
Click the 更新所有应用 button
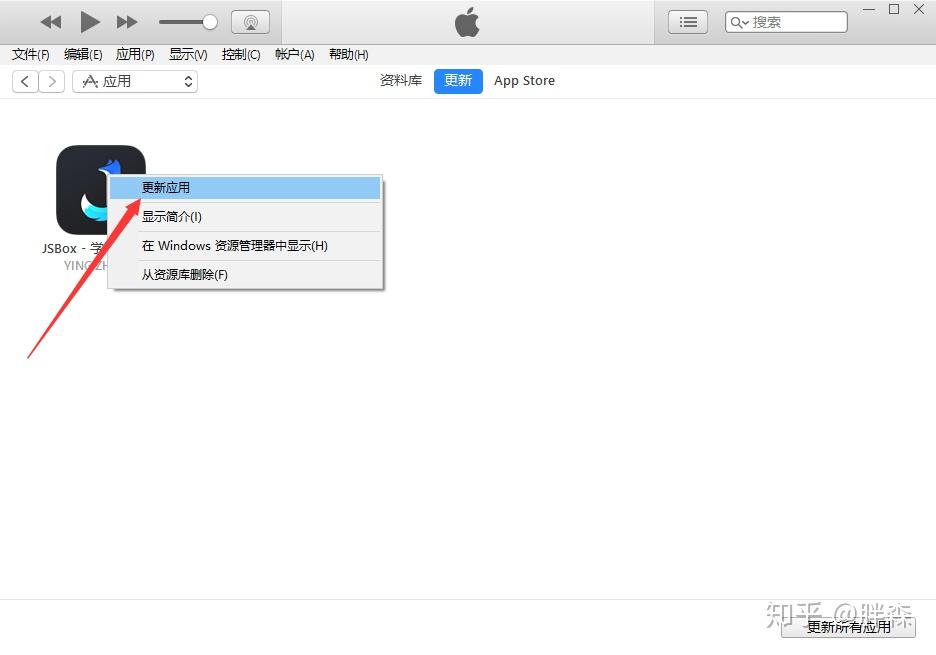coord(848,628)
